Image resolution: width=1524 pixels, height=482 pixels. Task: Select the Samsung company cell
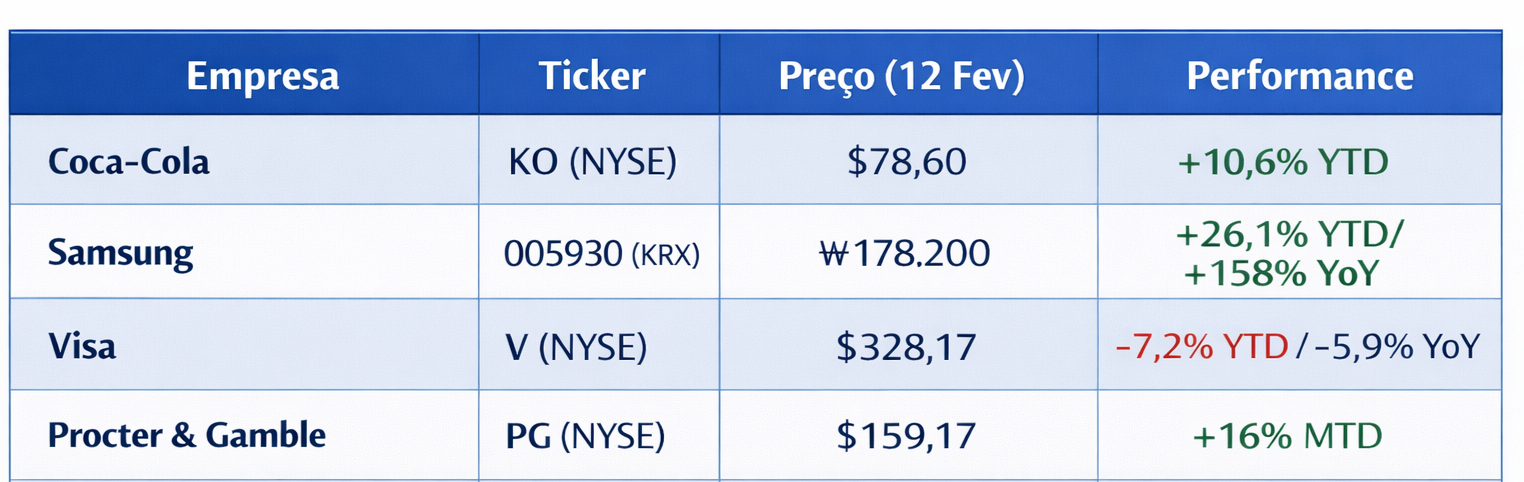coord(120,253)
